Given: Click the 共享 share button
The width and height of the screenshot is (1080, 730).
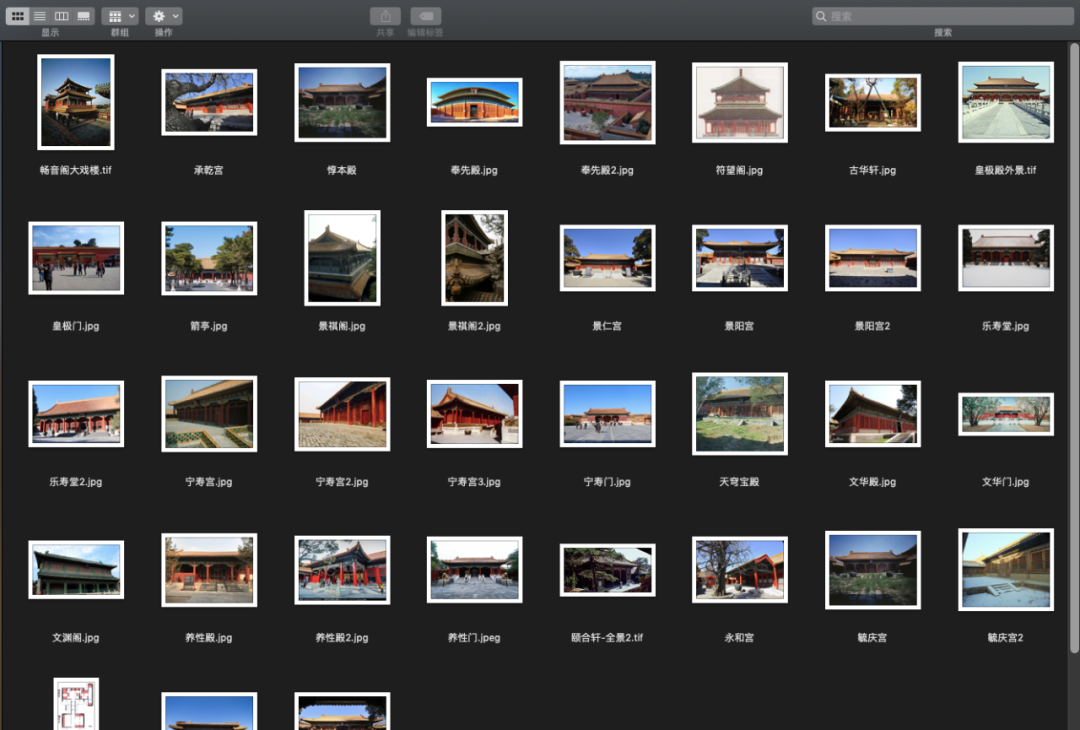Looking at the screenshot, I should coord(385,16).
